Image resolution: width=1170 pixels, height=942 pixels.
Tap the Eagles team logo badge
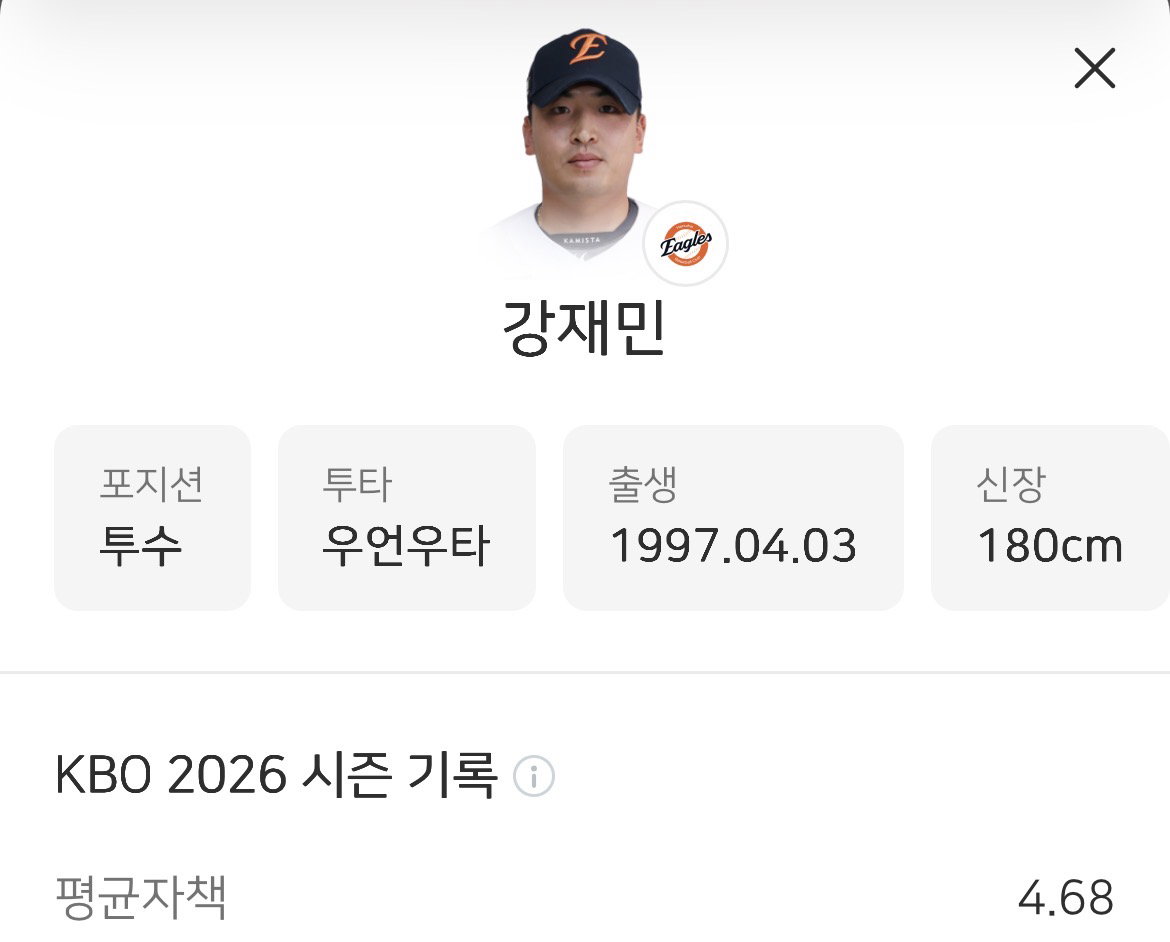click(x=685, y=243)
